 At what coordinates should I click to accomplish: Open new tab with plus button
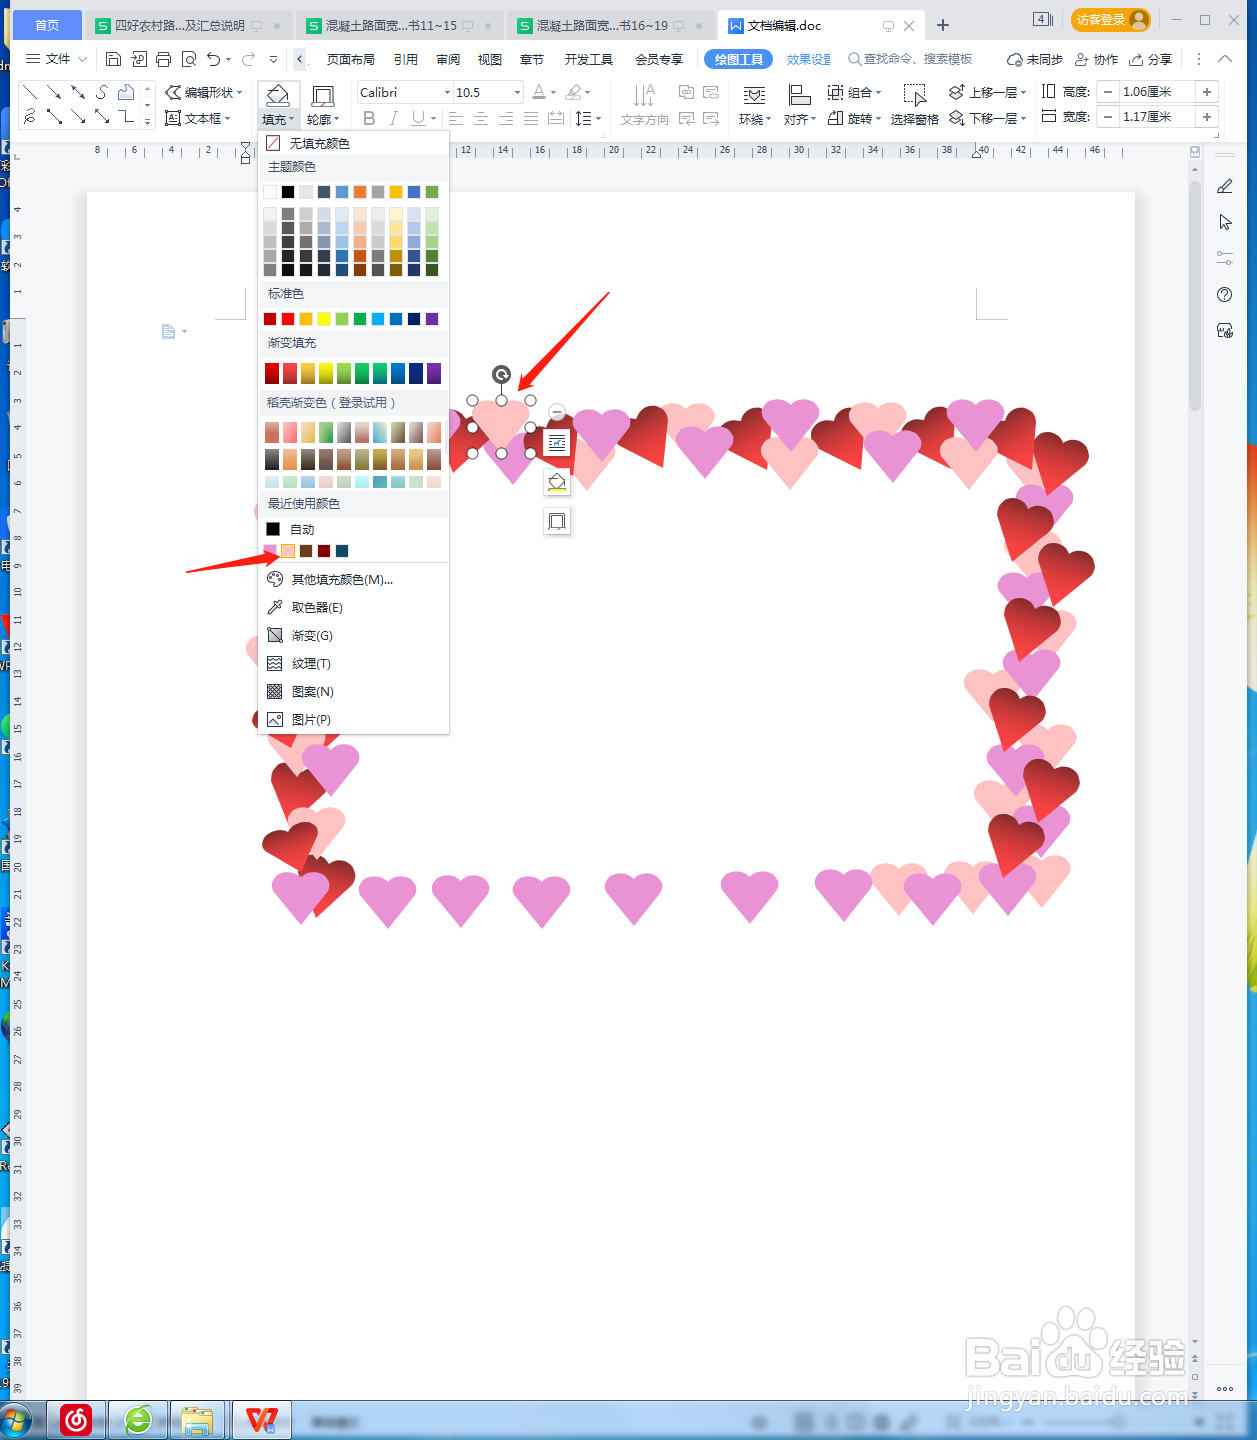pyautogui.click(x=943, y=25)
